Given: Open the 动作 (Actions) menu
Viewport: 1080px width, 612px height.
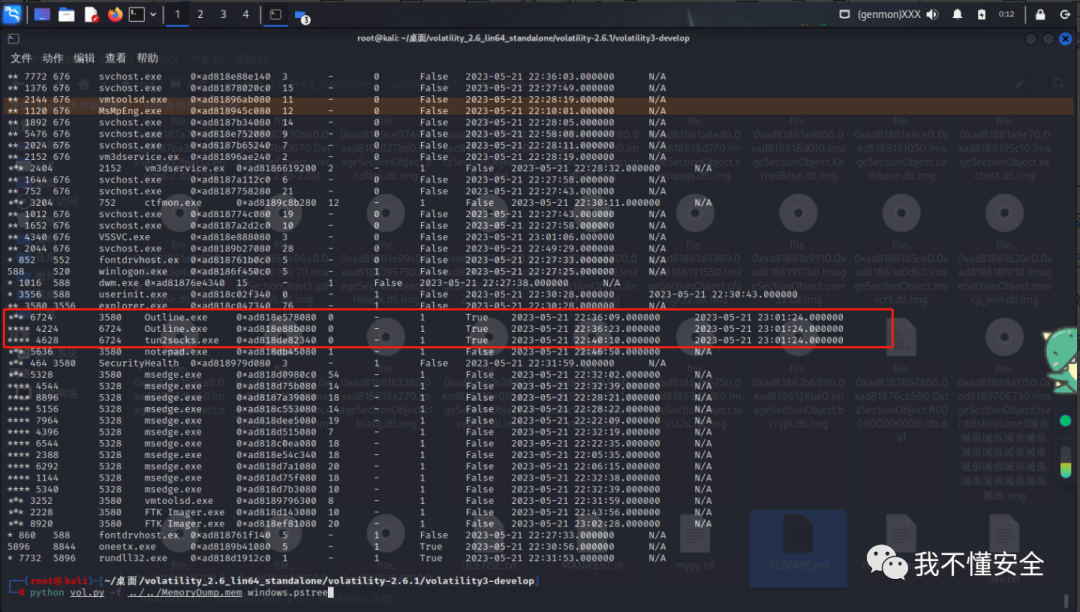Looking at the screenshot, I should point(52,59).
